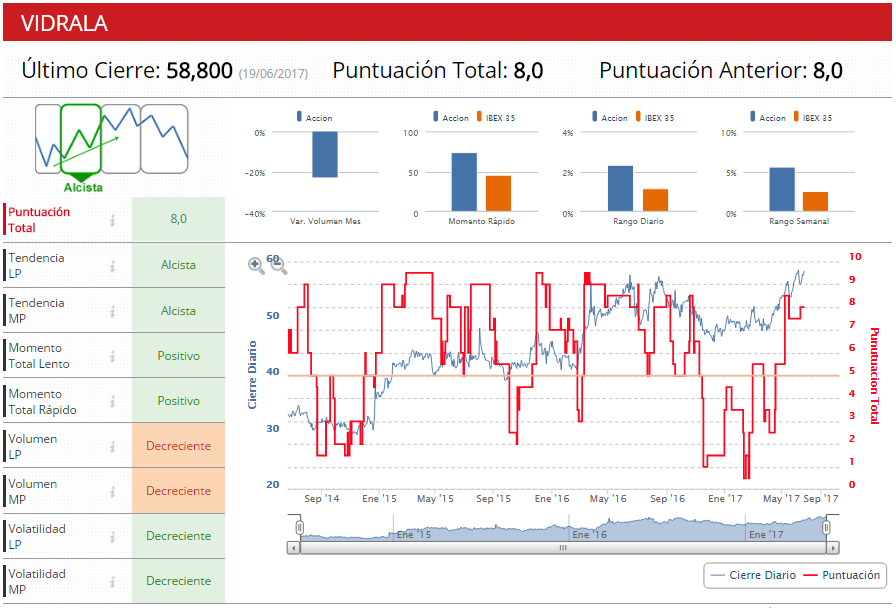Click the date (19/06/2017)

(x=273, y=74)
